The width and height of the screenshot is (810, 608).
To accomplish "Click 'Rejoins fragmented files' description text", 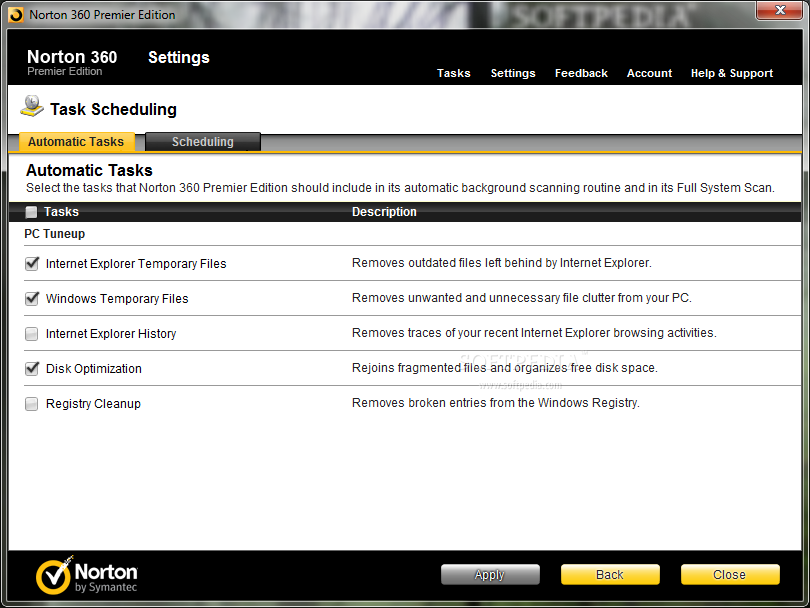I will click(x=505, y=368).
